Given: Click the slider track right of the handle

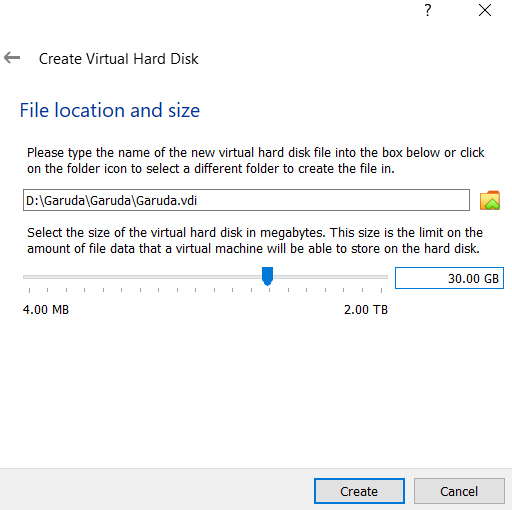Looking at the screenshot, I should pyautogui.click(x=330, y=277).
